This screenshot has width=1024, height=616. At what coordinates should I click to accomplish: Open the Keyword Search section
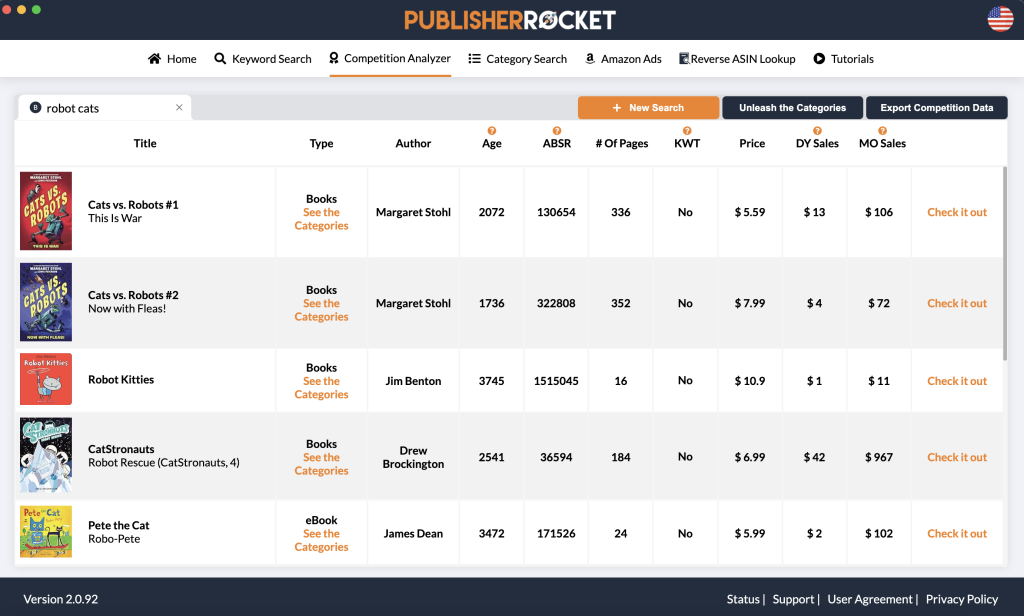[x=263, y=59]
